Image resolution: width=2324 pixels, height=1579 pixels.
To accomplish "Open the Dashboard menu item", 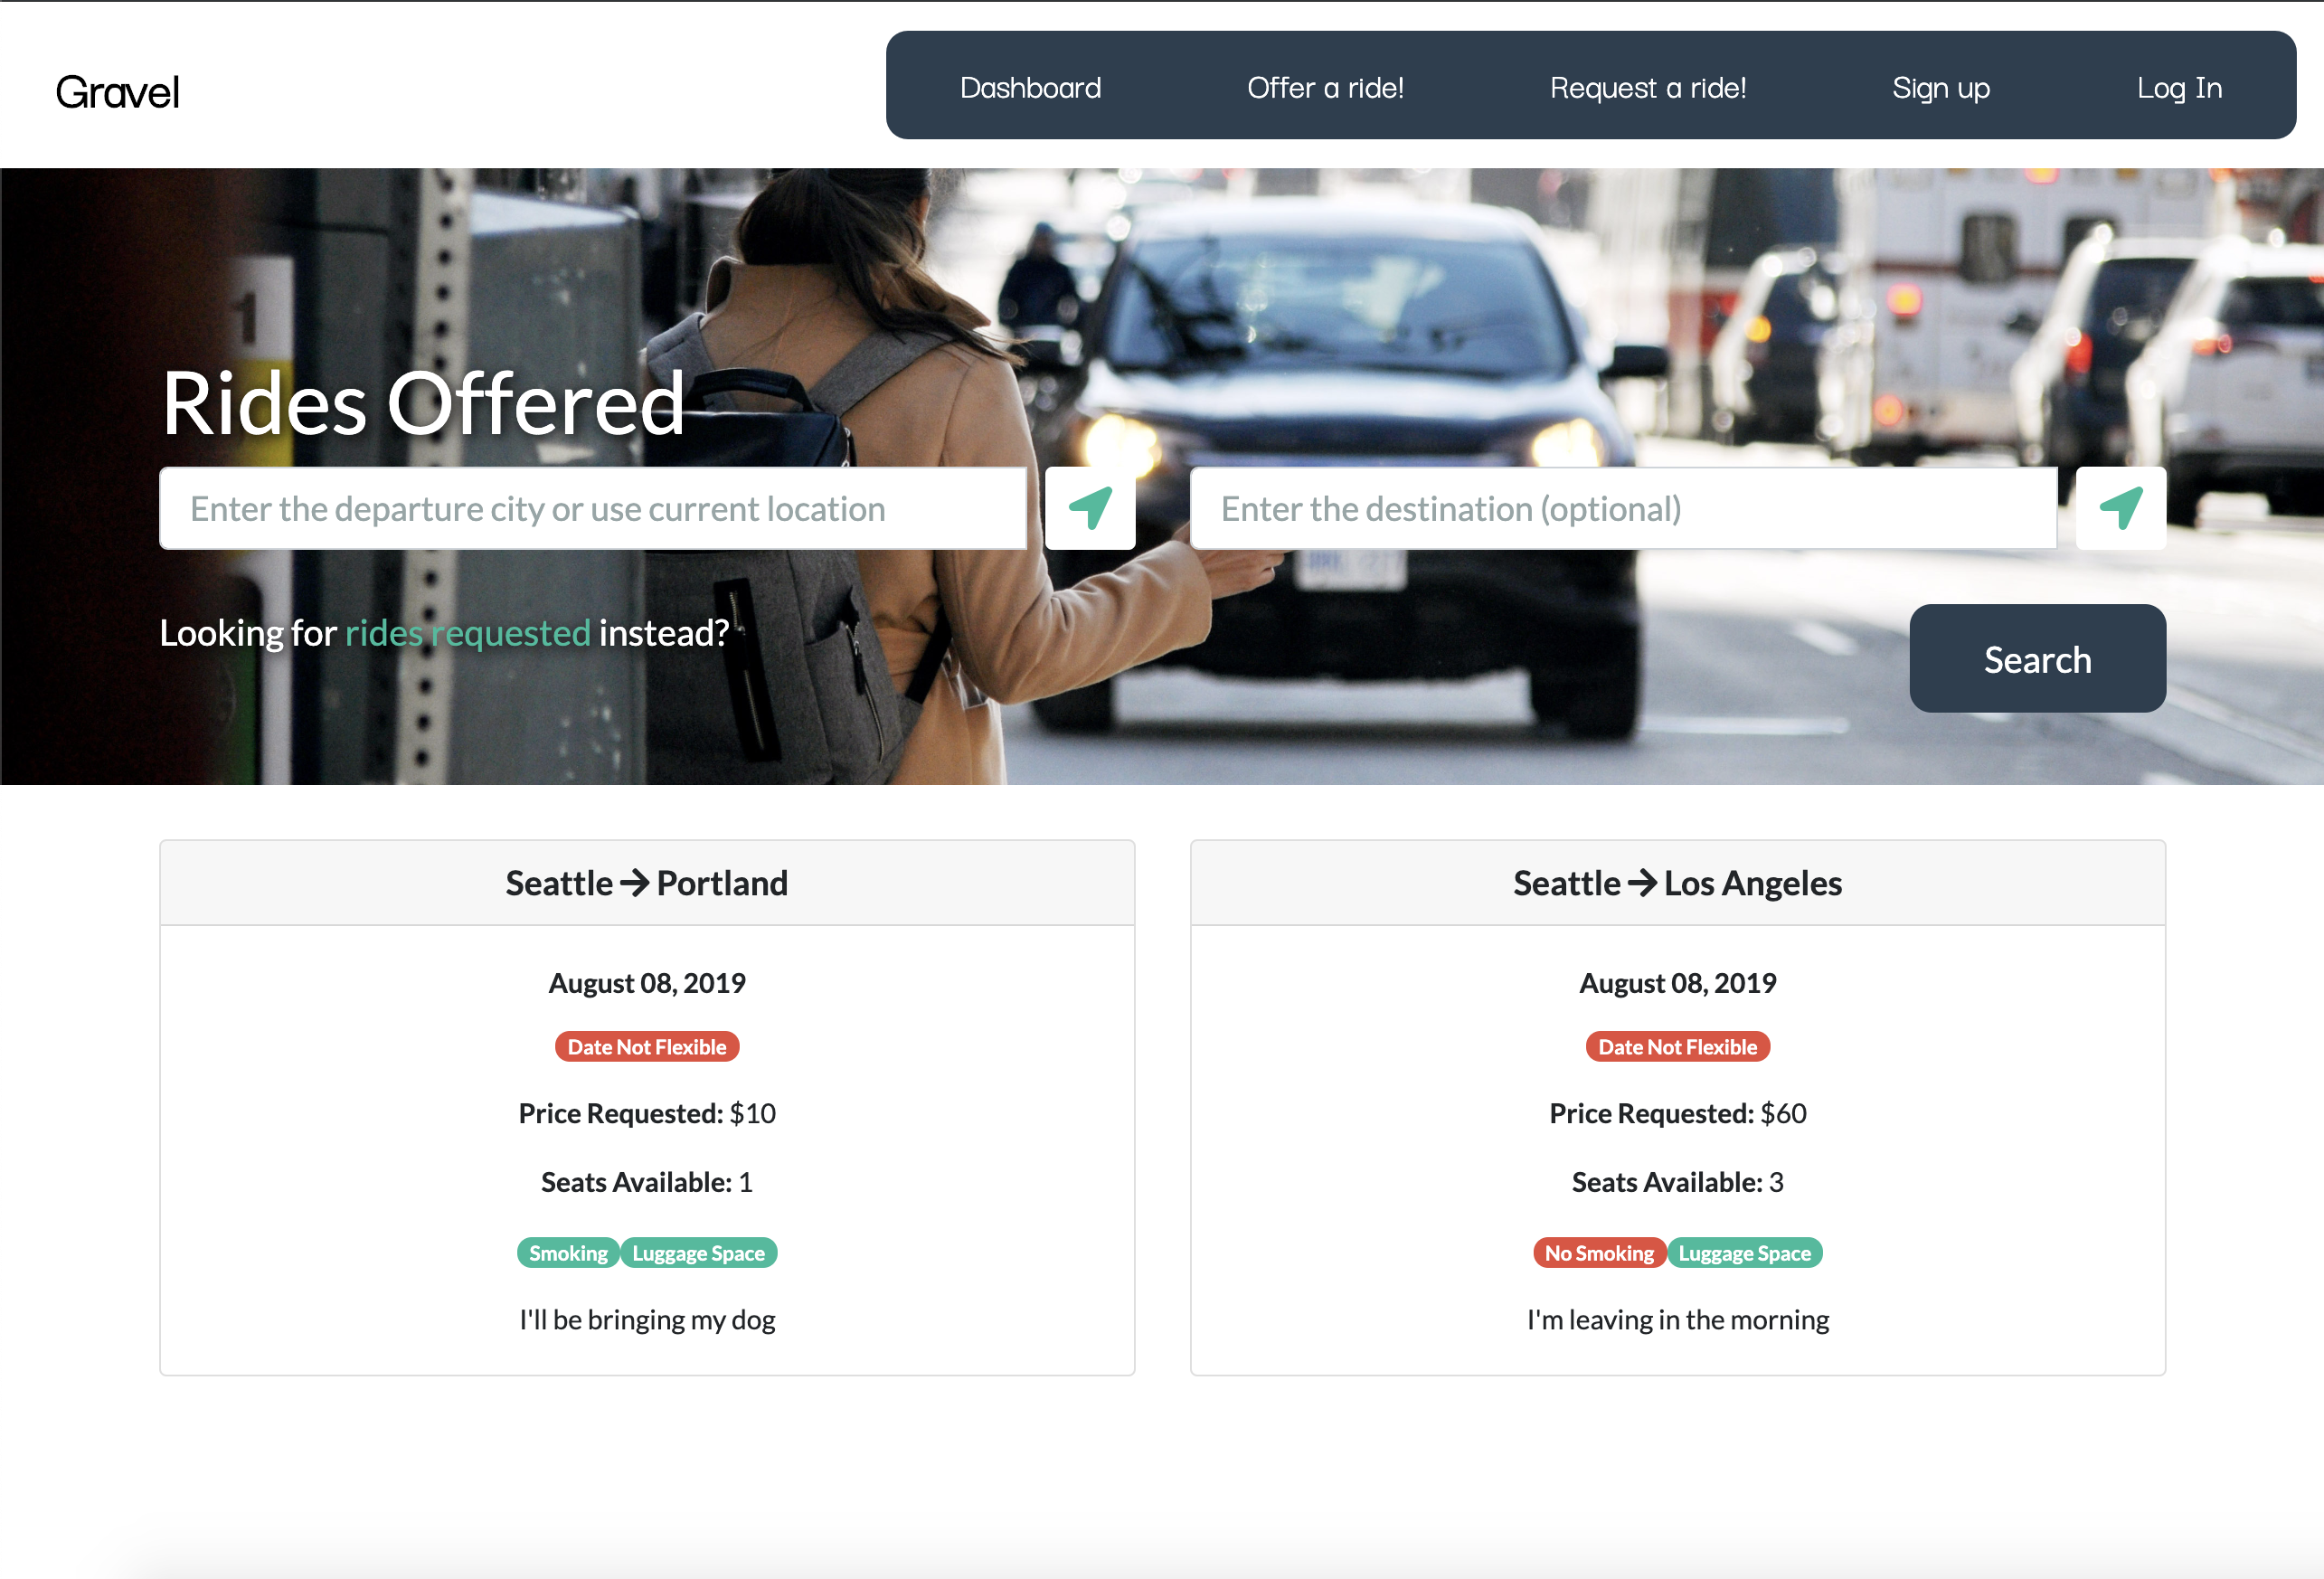I will coord(1029,88).
